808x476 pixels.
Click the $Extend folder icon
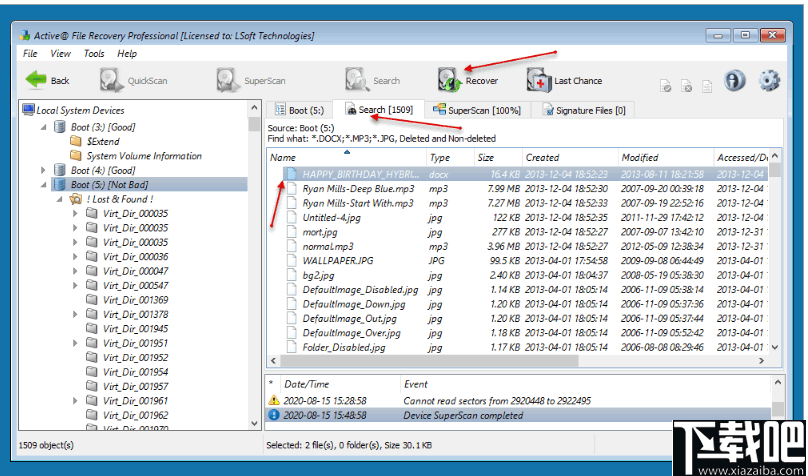pyautogui.click(x=76, y=141)
